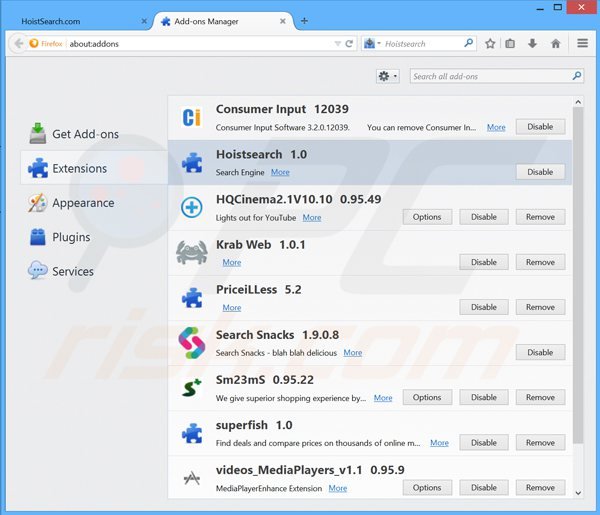600x515 pixels.
Task: Disable the Search Snacks extension
Action: tap(540, 352)
